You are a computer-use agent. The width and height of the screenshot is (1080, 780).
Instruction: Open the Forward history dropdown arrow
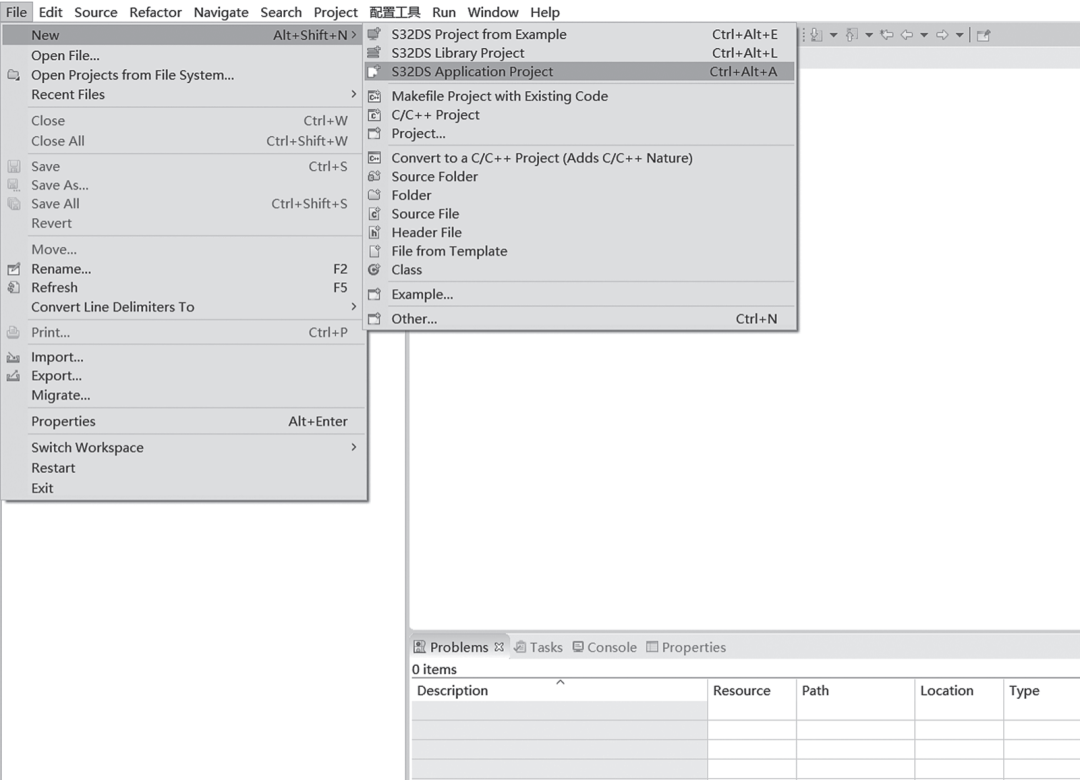click(x=959, y=35)
